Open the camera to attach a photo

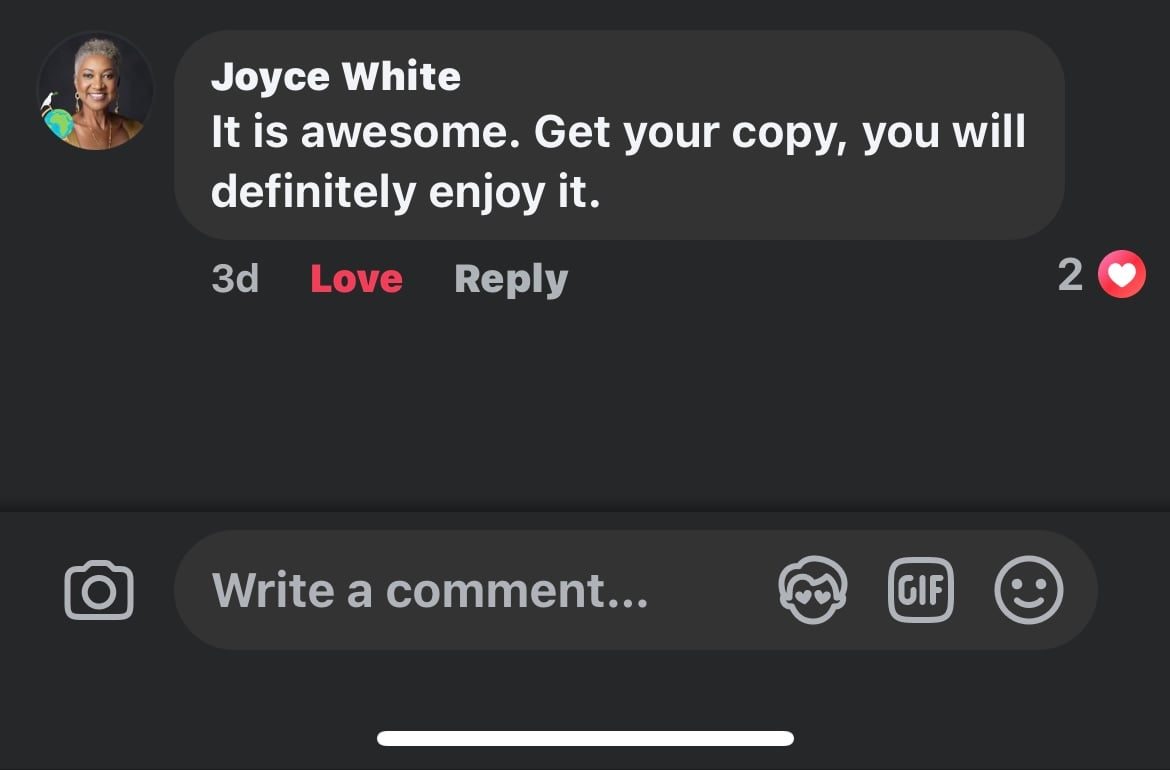click(x=99, y=591)
